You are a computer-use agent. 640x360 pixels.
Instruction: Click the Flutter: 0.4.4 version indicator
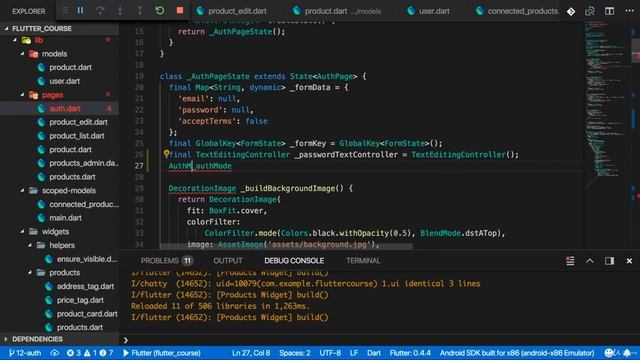(x=410, y=353)
